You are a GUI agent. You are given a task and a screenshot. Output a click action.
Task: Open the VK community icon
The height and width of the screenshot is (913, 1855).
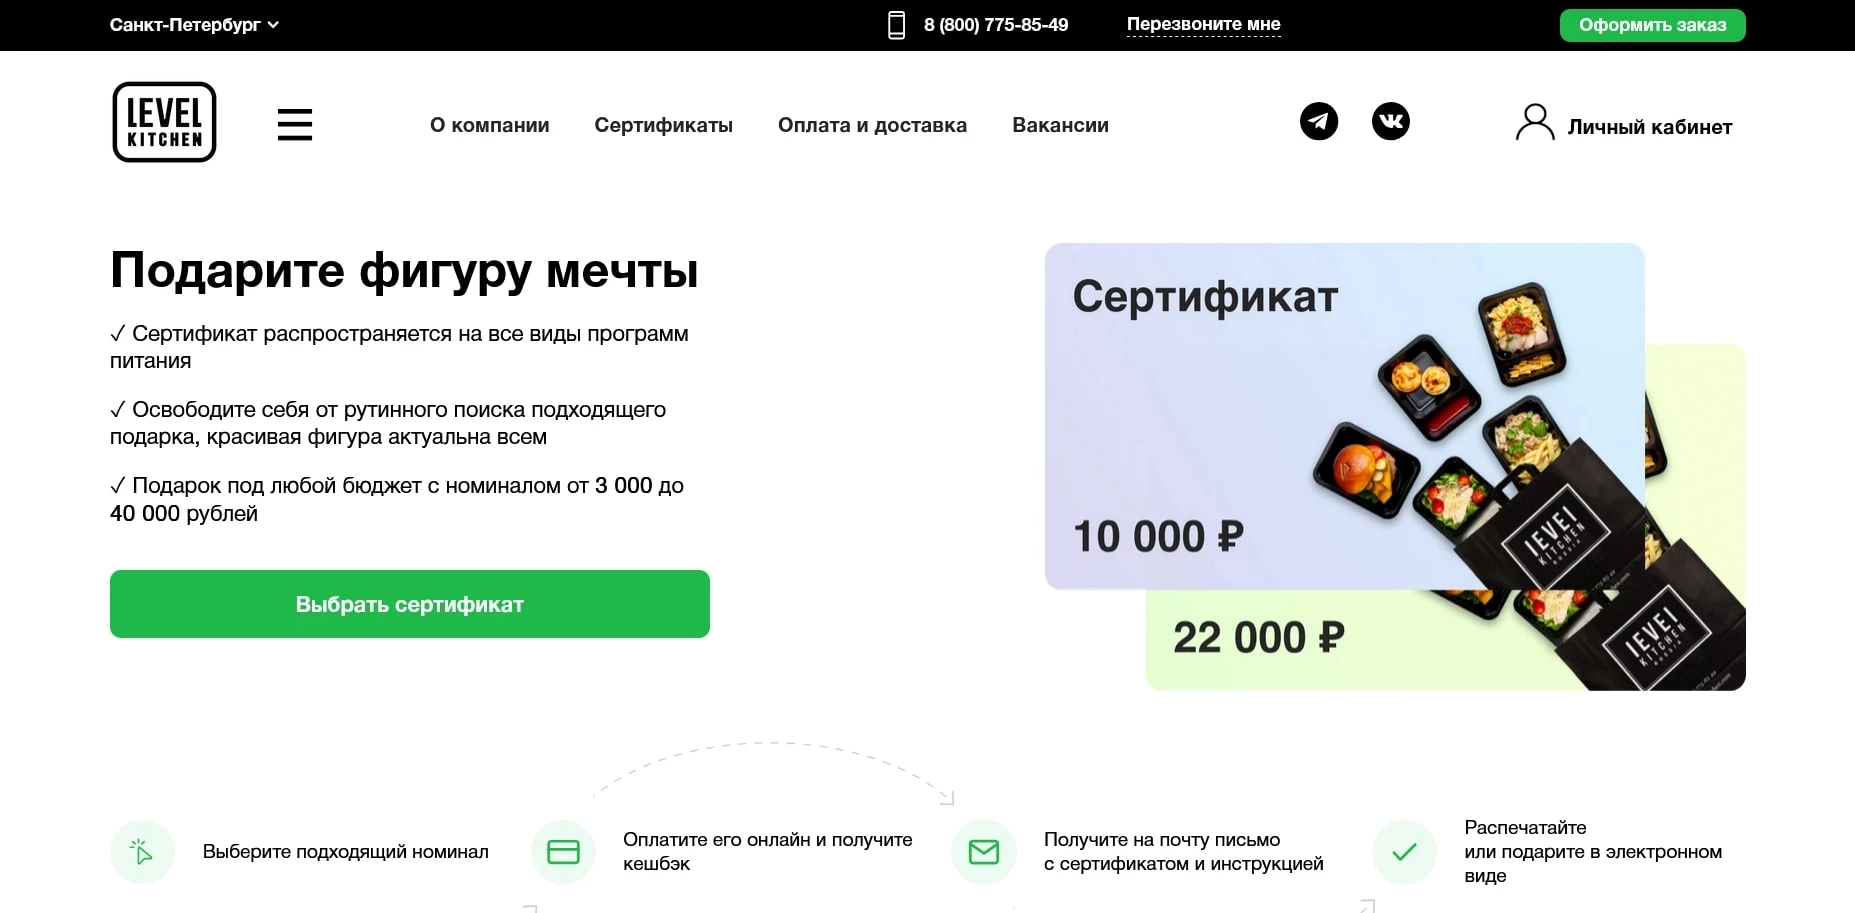click(x=1392, y=121)
